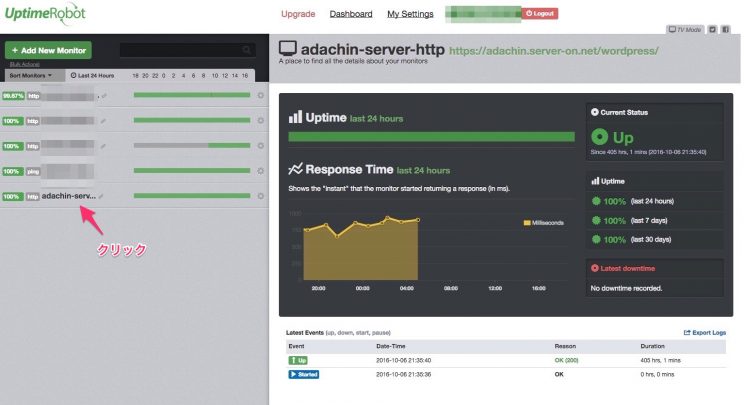Toggle the Milliseconds legend on the chart
The height and width of the screenshot is (405, 744).
(540, 222)
